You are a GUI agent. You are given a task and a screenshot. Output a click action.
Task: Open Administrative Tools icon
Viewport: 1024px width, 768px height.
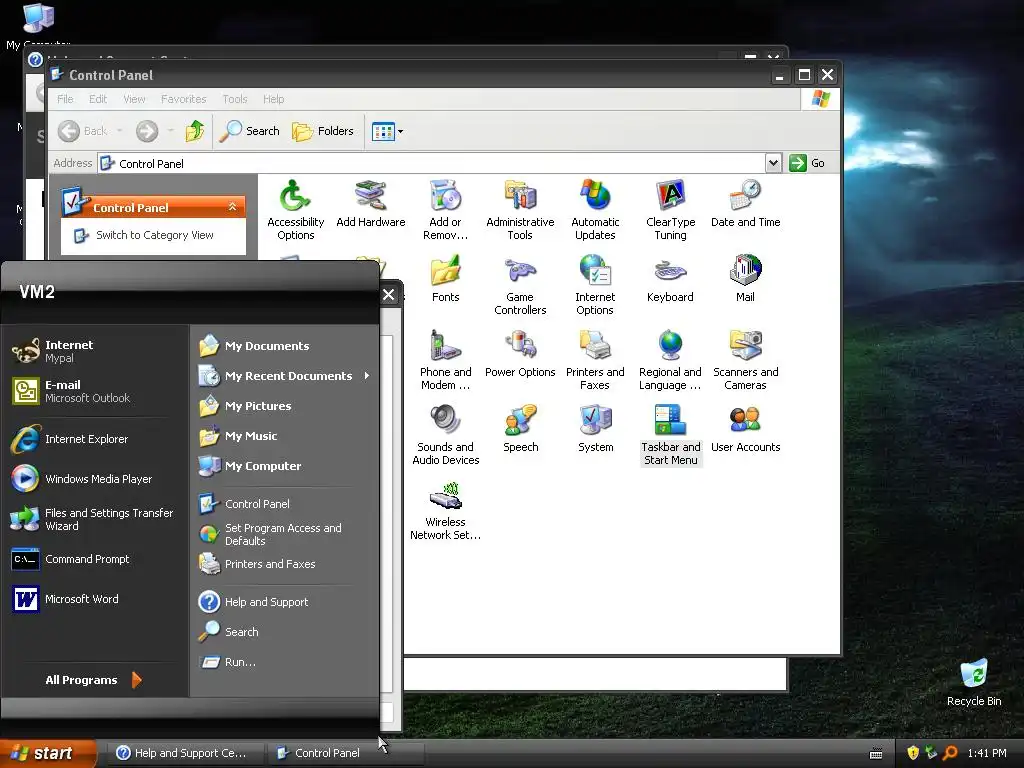click(520, 209)
